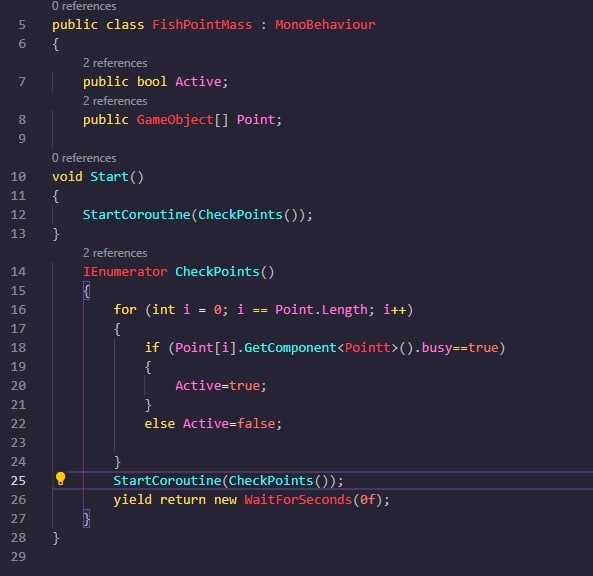
Task: Click the Pointt type argument on line 18
Action: coord(367,348)
